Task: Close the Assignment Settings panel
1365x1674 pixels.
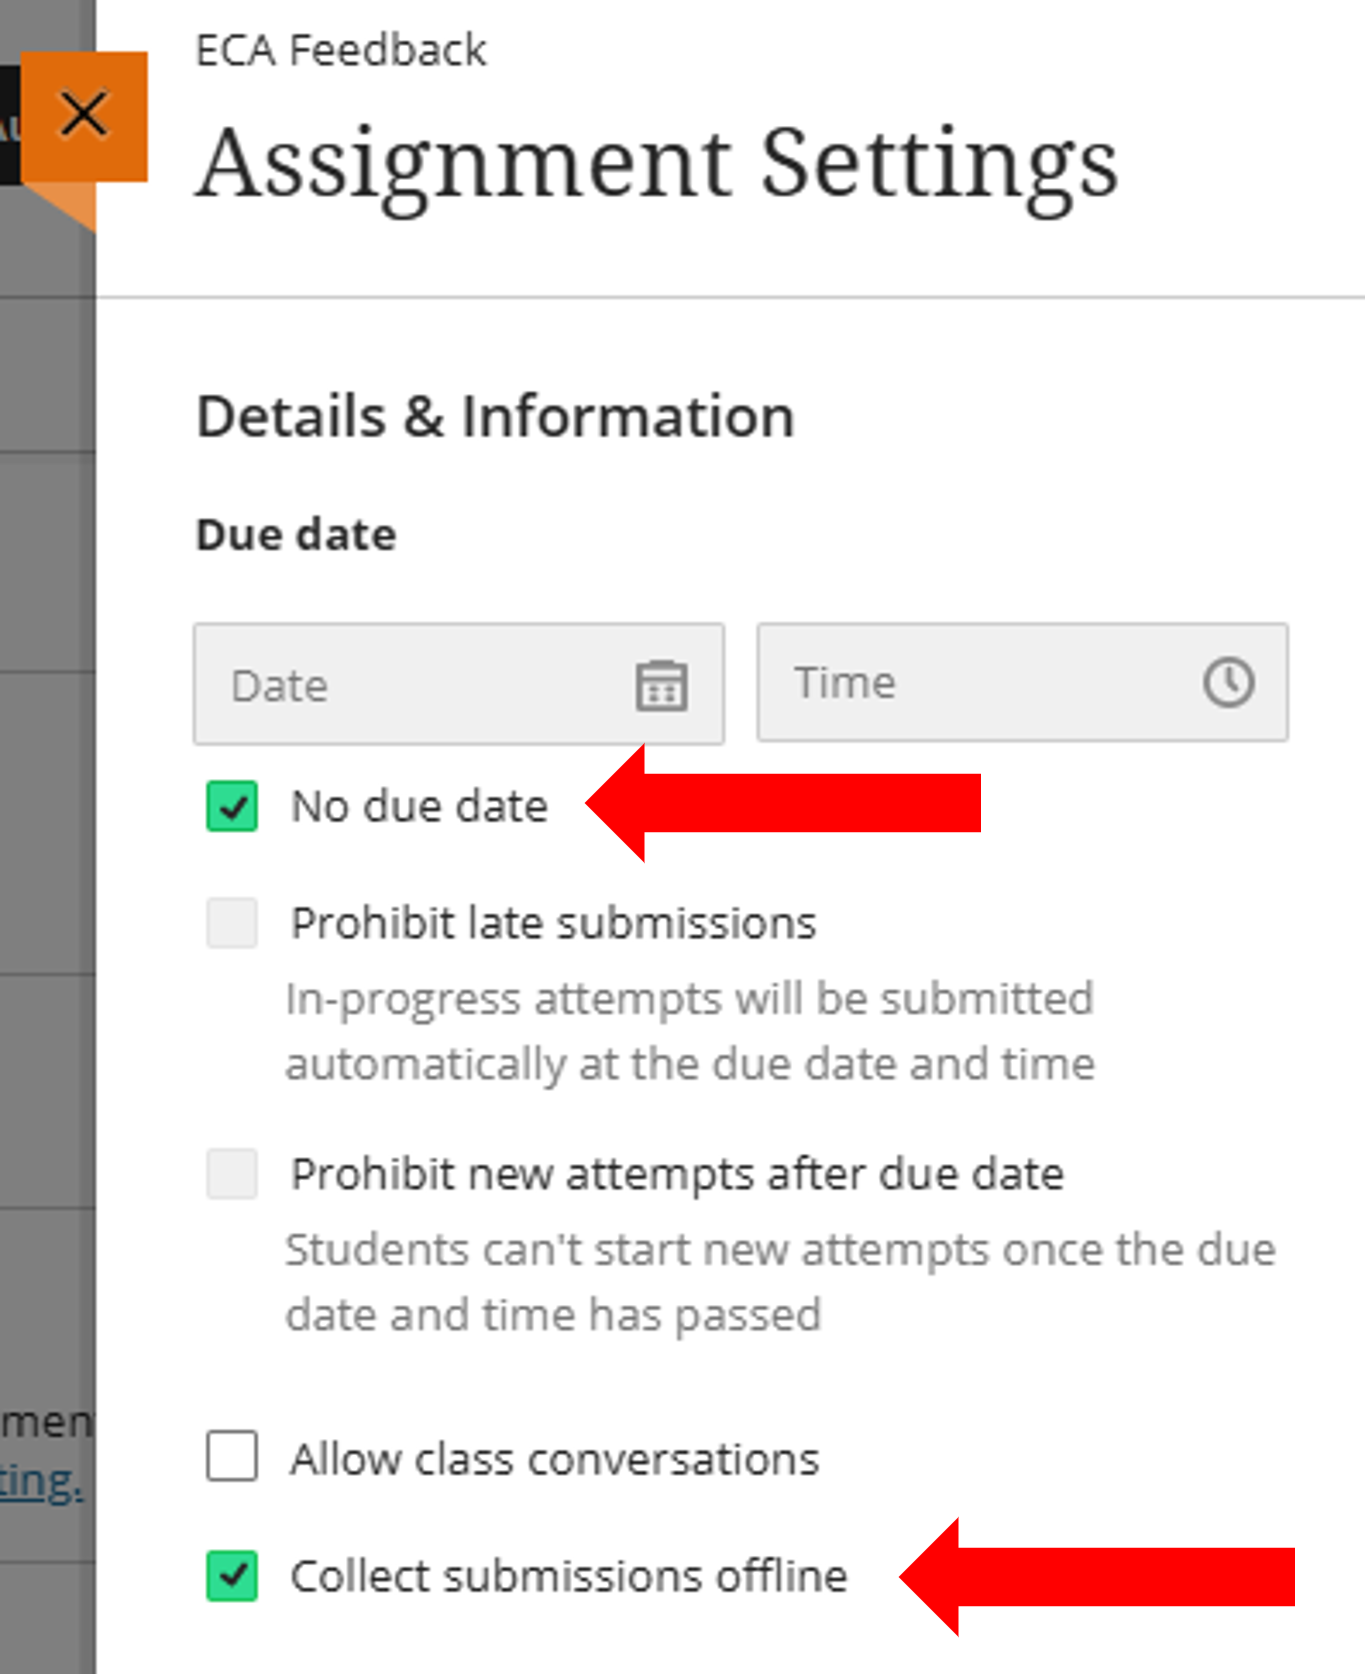Action: coord(84,115)
